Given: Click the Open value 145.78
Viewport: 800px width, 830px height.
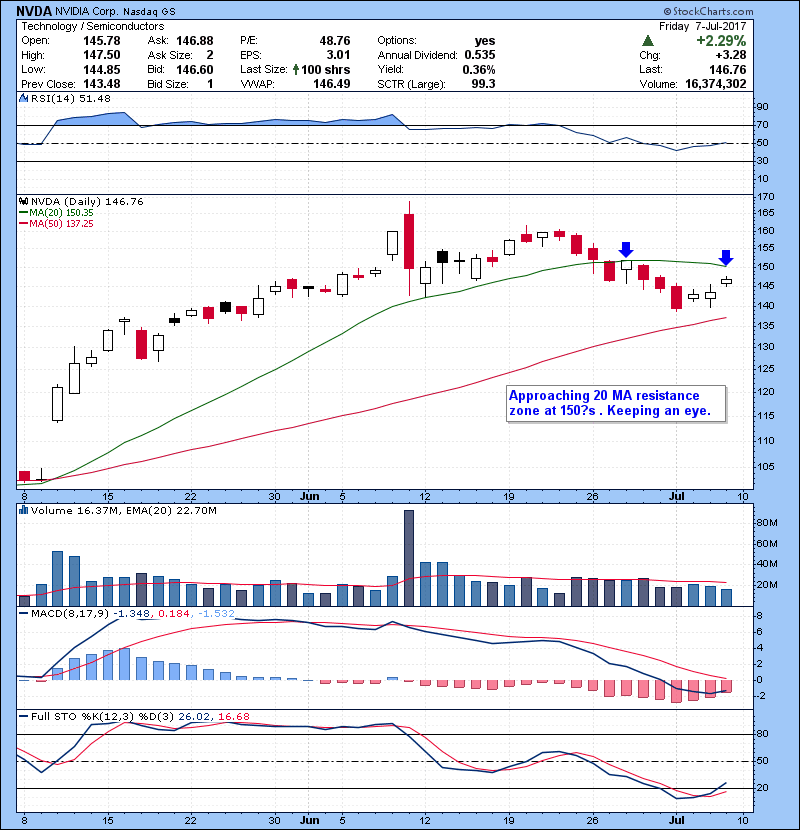Looking at the screenshot, I should coord(102,41).
